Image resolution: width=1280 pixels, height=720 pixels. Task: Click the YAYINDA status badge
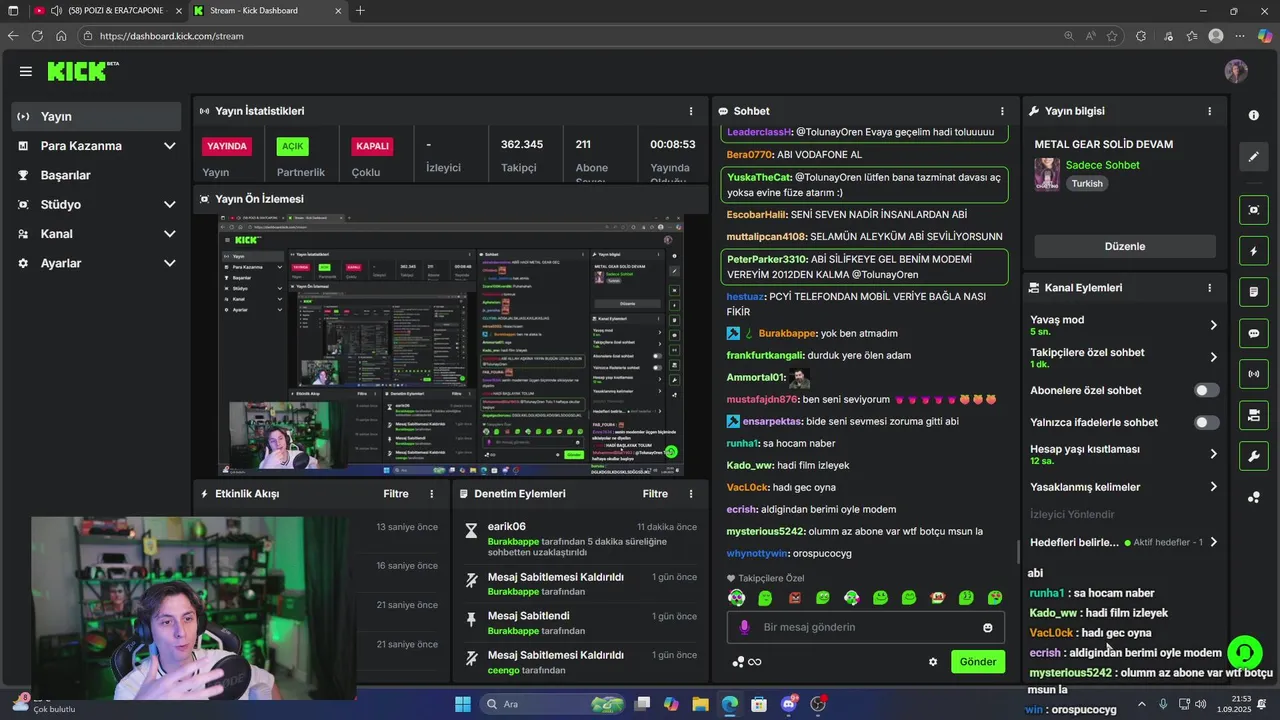[227, 146]
